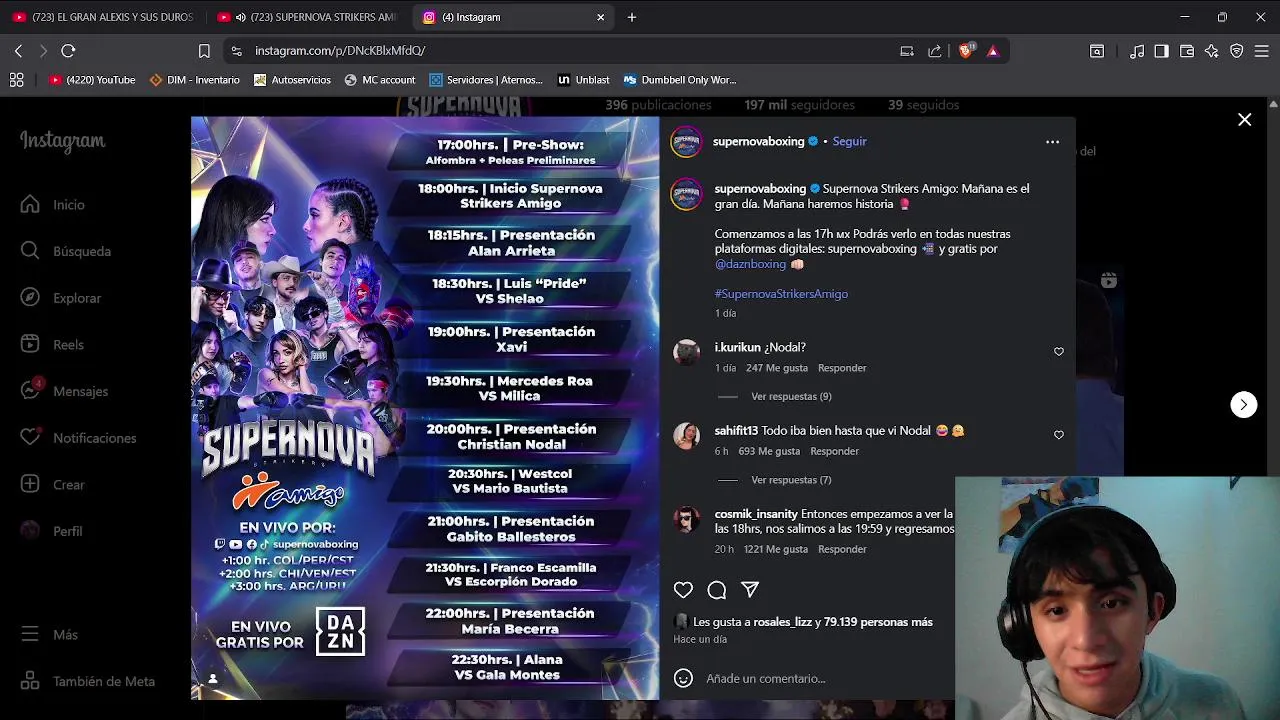Image resolution: width=1280 pixels, height=720 pixels.
Task: Switch to EL GRAN ALEXIS YouTube tab
Action: 102,17
